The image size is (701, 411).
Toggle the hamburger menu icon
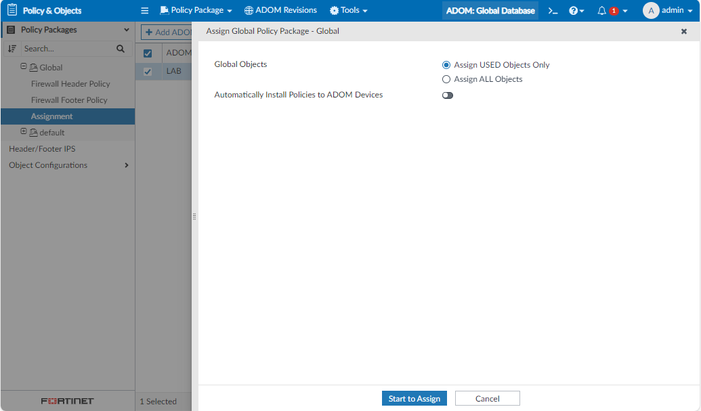point(144,10)
